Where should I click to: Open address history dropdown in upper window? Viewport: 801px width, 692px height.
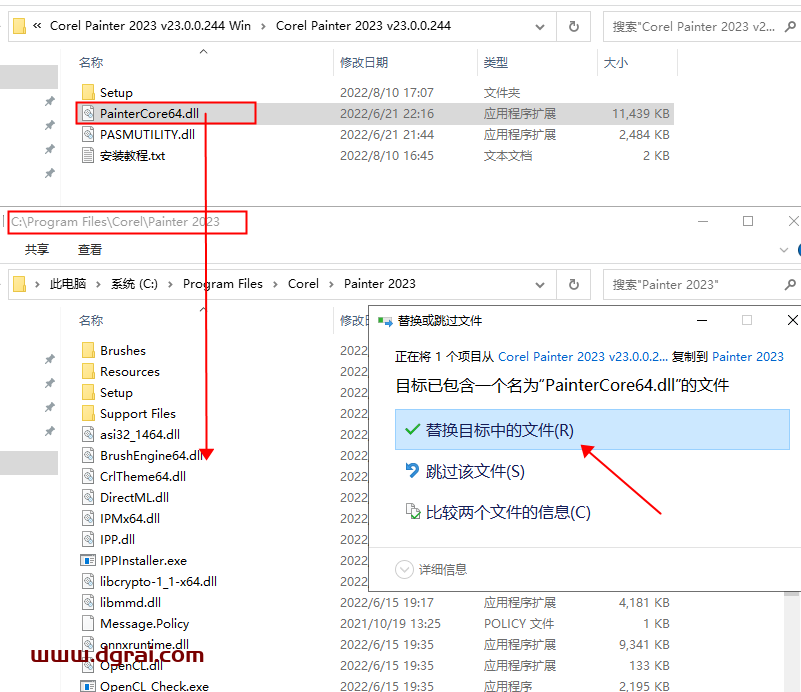[x=539, y=27]
